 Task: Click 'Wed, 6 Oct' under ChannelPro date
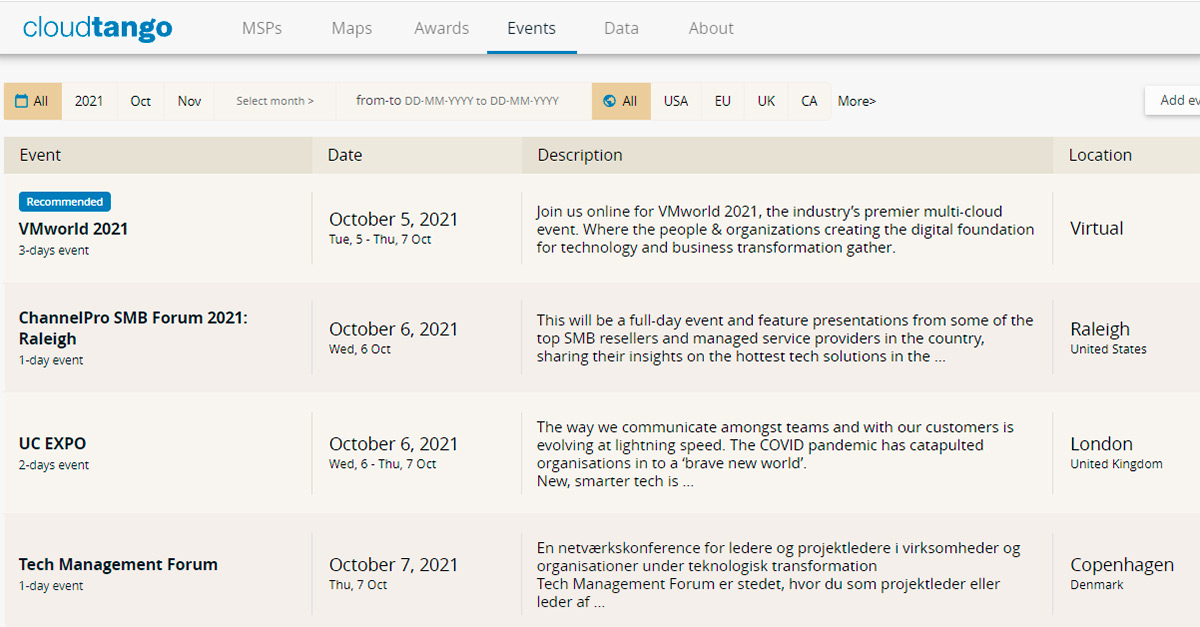[x=360, y=349]
